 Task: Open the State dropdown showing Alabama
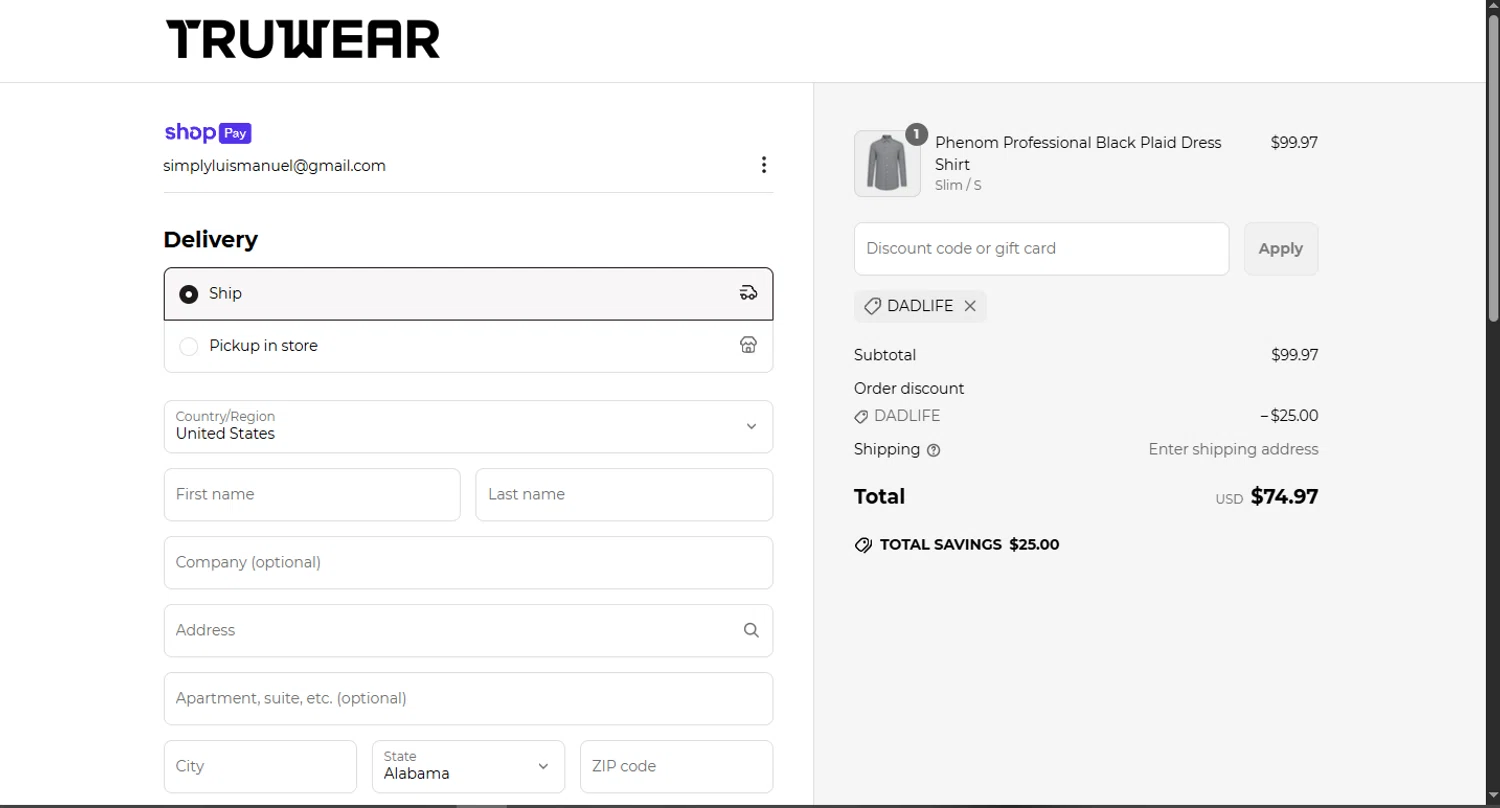click(468, 766)
